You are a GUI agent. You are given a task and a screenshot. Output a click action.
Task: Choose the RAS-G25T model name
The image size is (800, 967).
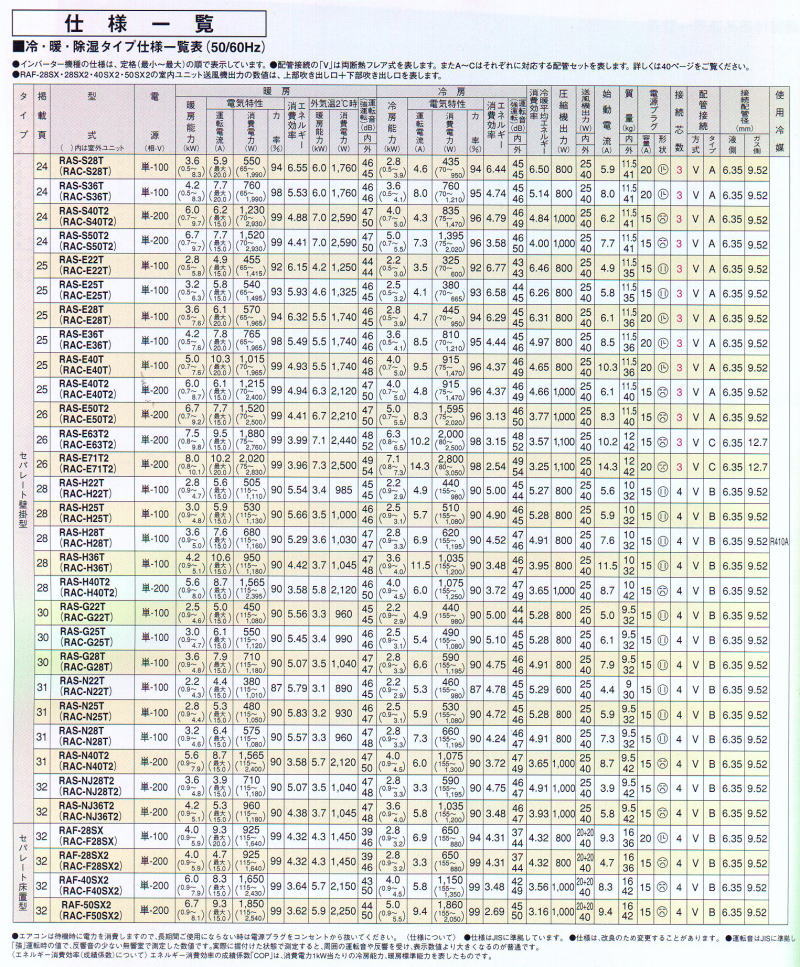pyautogui.click(x=82, y=632)
